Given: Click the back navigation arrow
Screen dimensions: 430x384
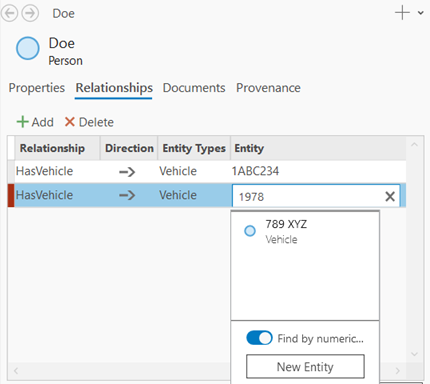Looking at the screenshot, I should 9,13.
